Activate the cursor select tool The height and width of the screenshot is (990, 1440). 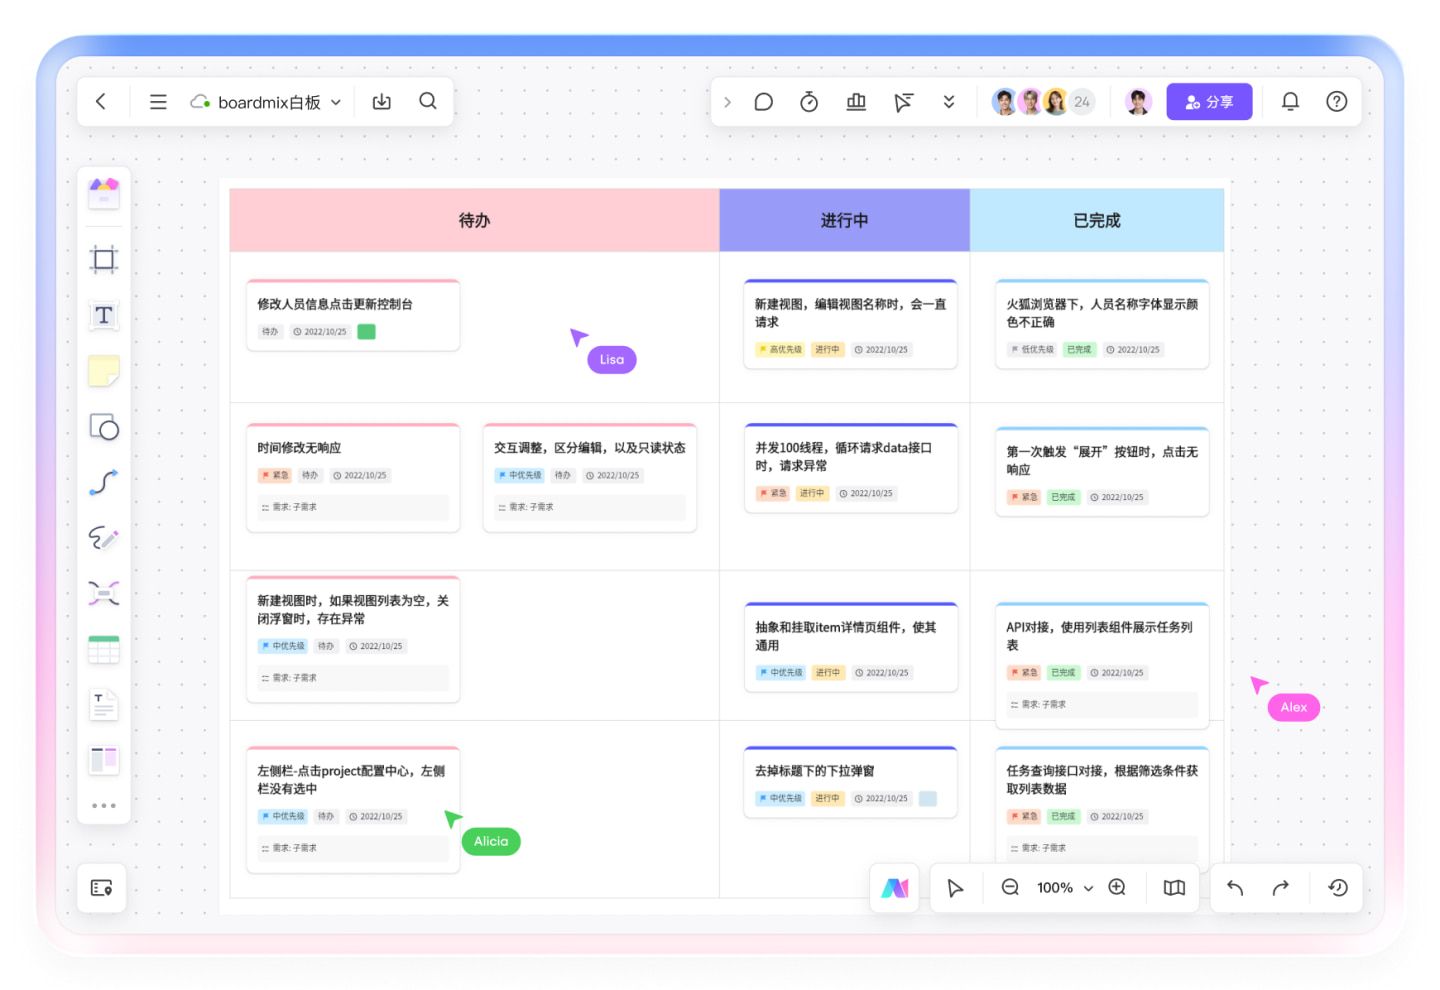coord(955,888)
